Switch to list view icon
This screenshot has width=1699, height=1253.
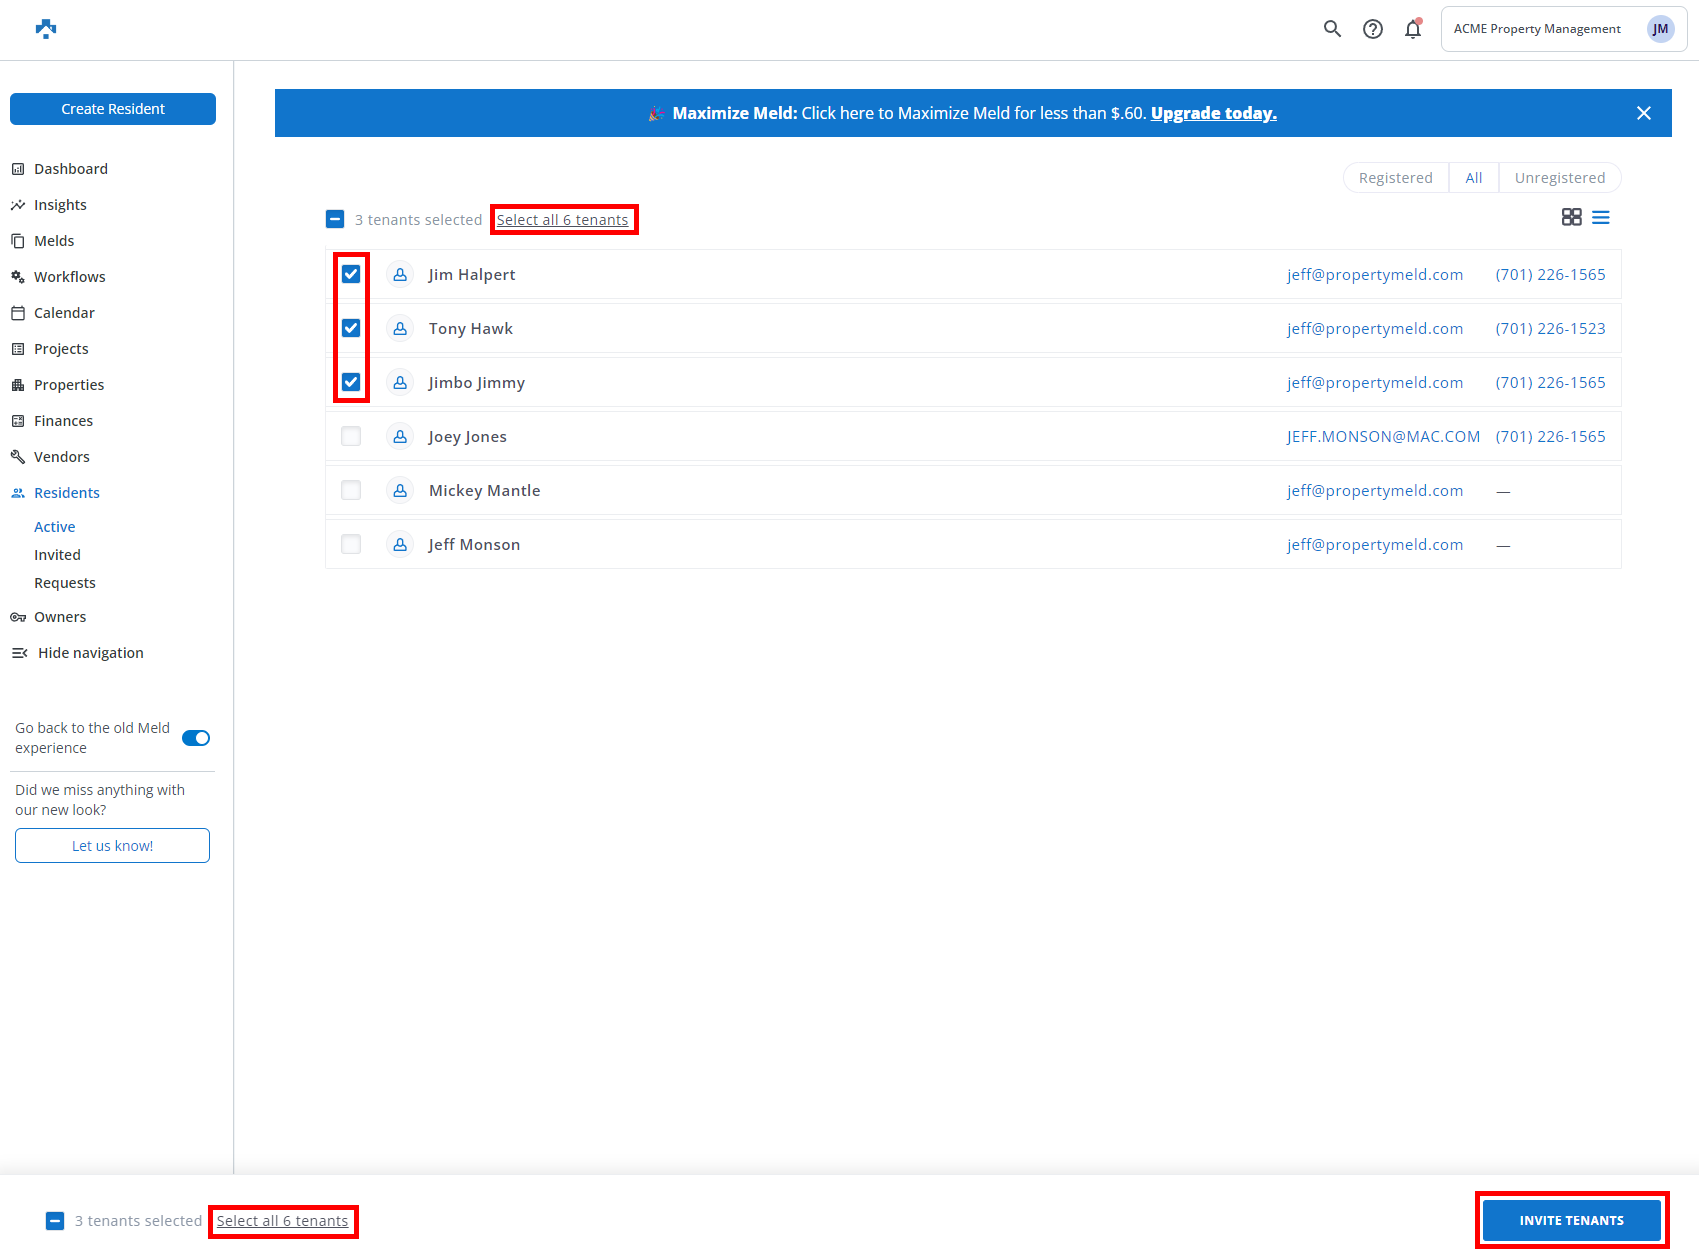click(1600, 217)
